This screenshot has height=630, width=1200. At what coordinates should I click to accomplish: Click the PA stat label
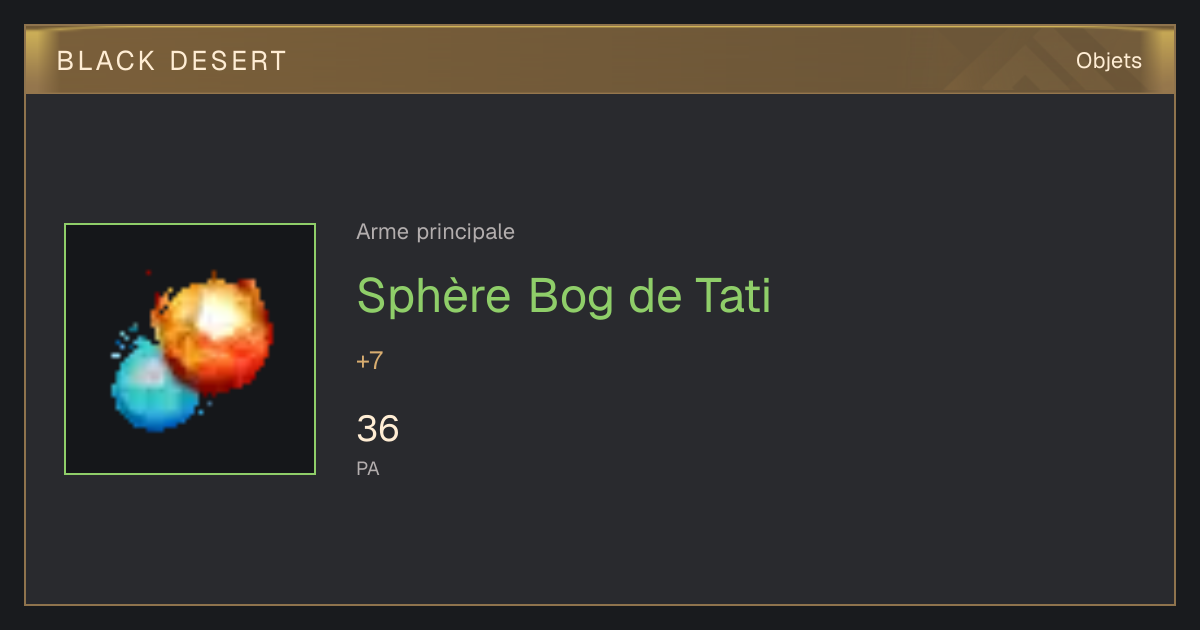click(x=368, y=468)
